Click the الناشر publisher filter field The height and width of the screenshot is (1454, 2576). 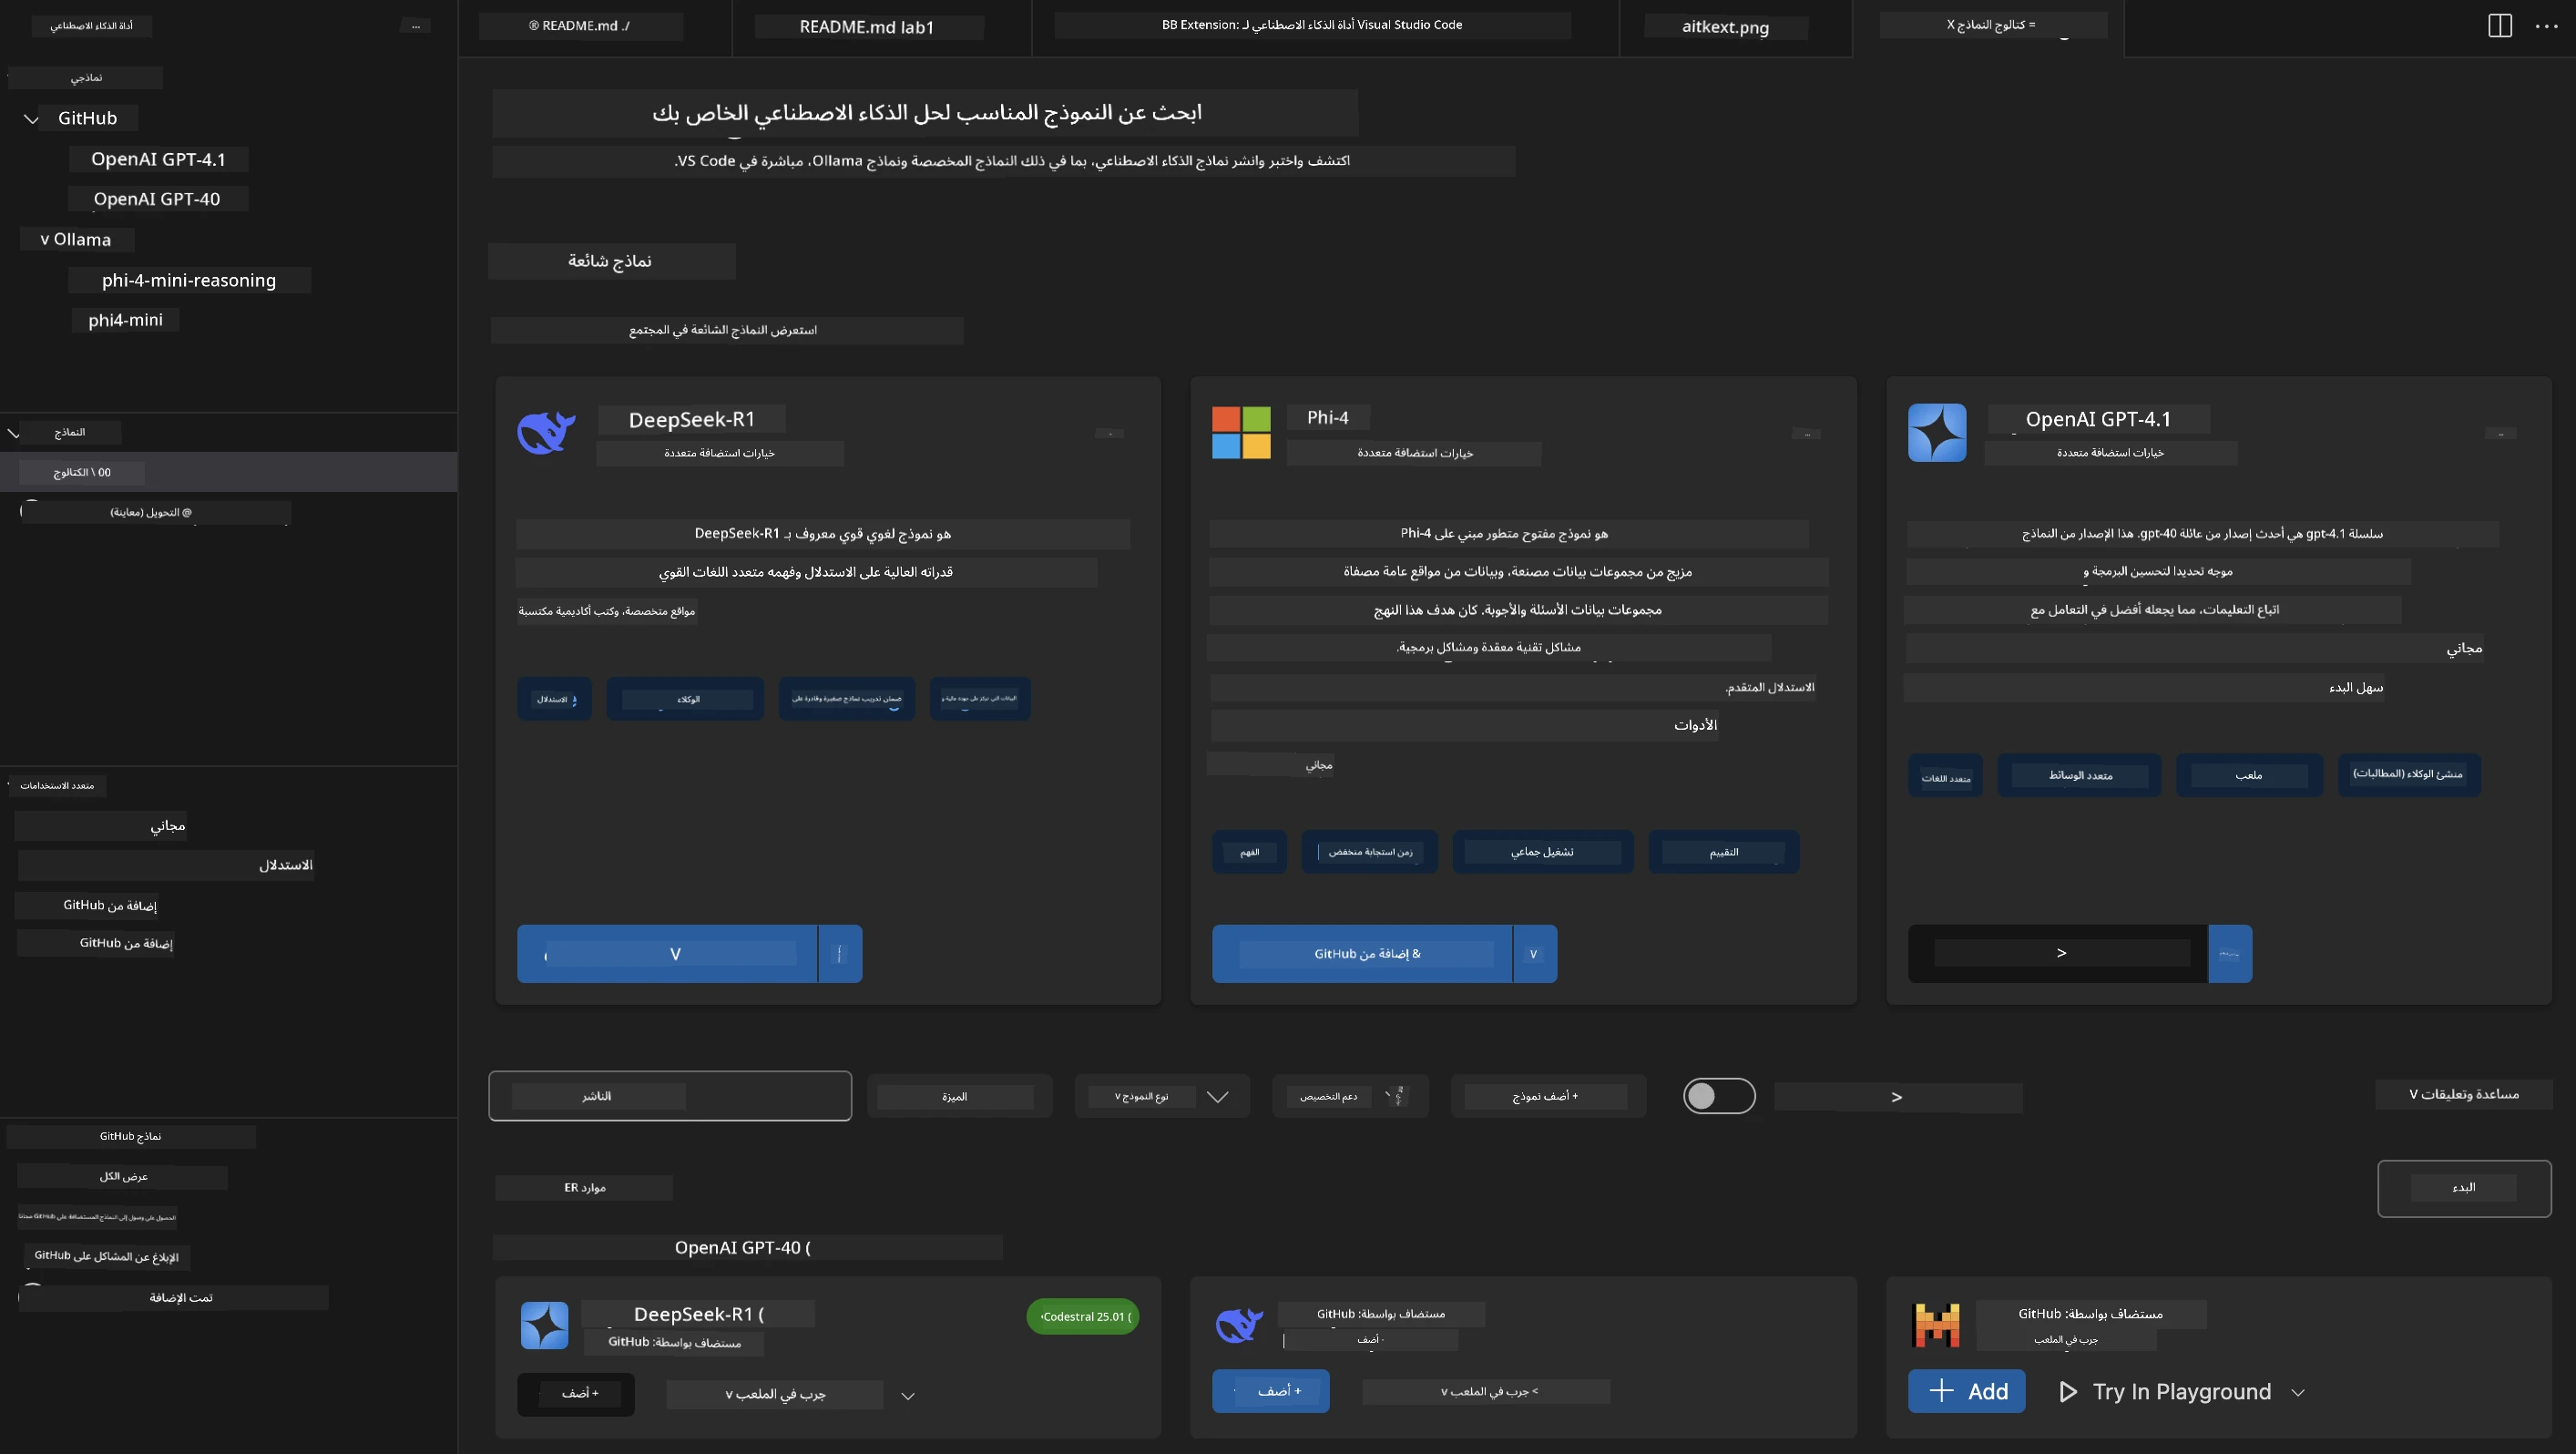(670, 1096)
